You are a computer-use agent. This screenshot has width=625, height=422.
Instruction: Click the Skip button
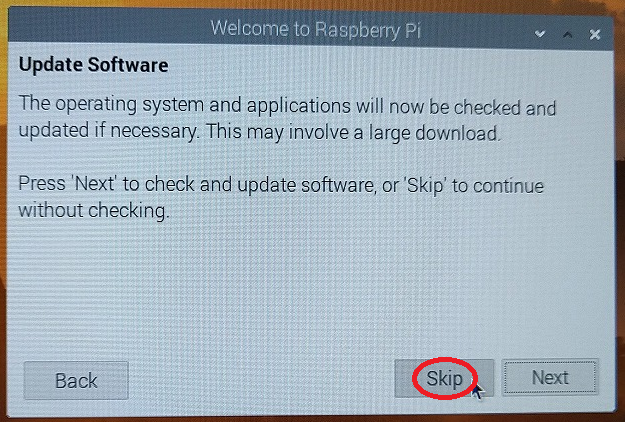[444, 378]
